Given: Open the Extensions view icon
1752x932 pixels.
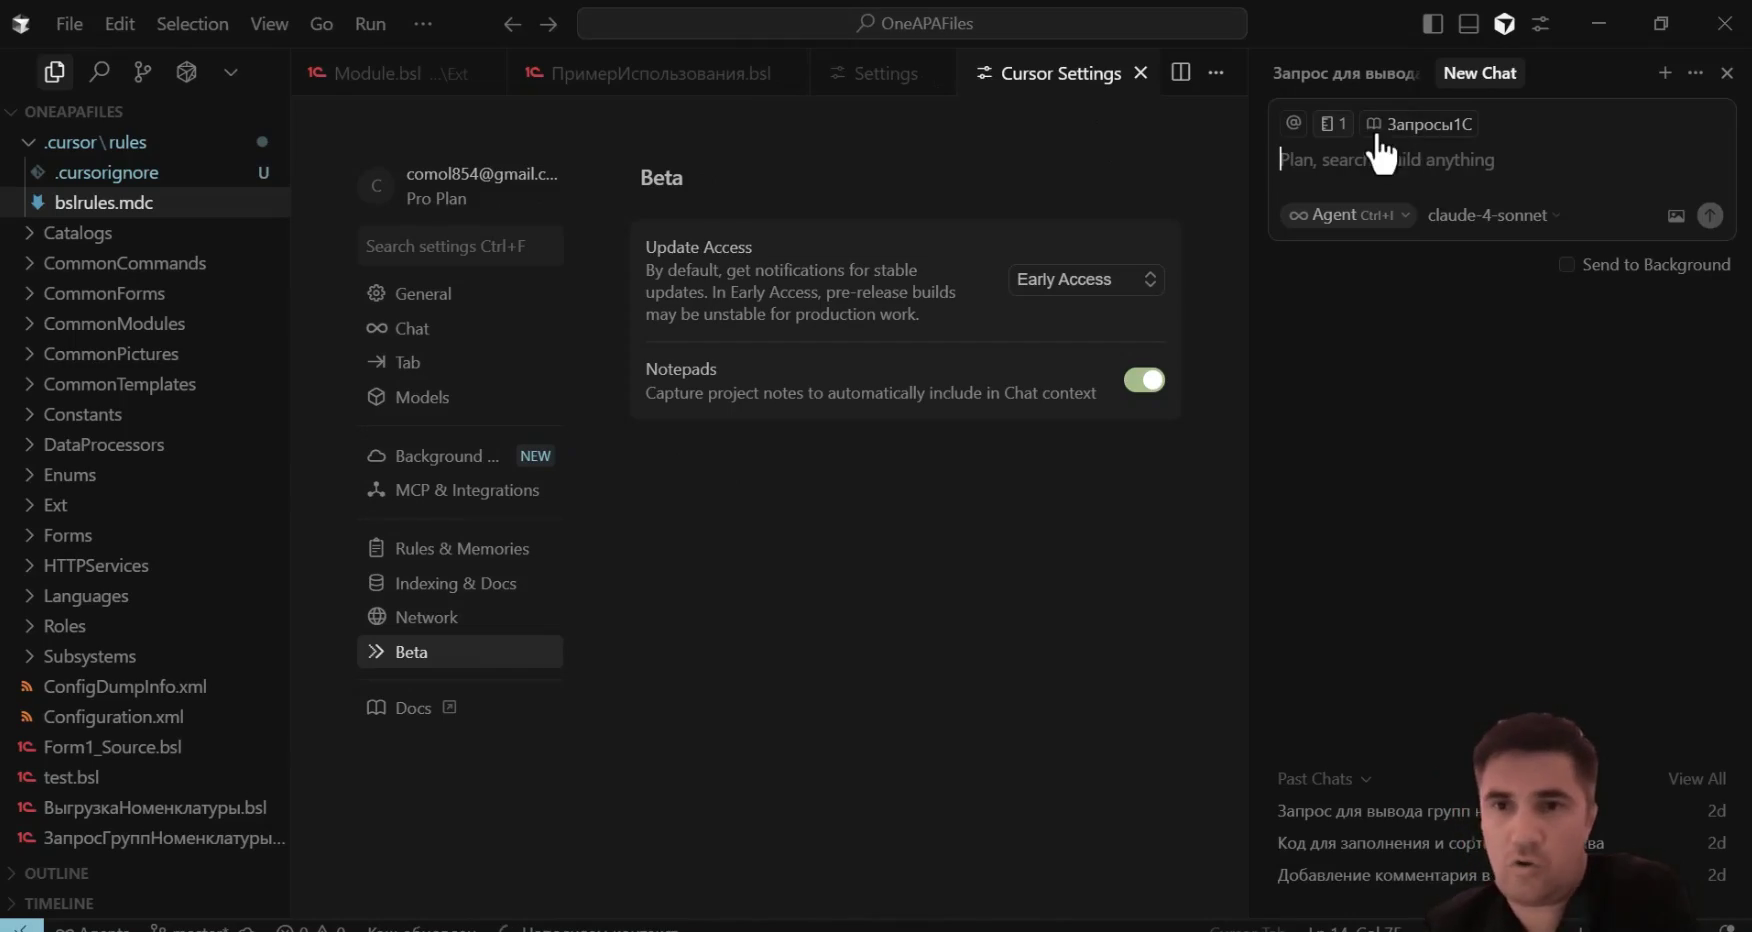Looking at the screenshot, I should [186, 72].
